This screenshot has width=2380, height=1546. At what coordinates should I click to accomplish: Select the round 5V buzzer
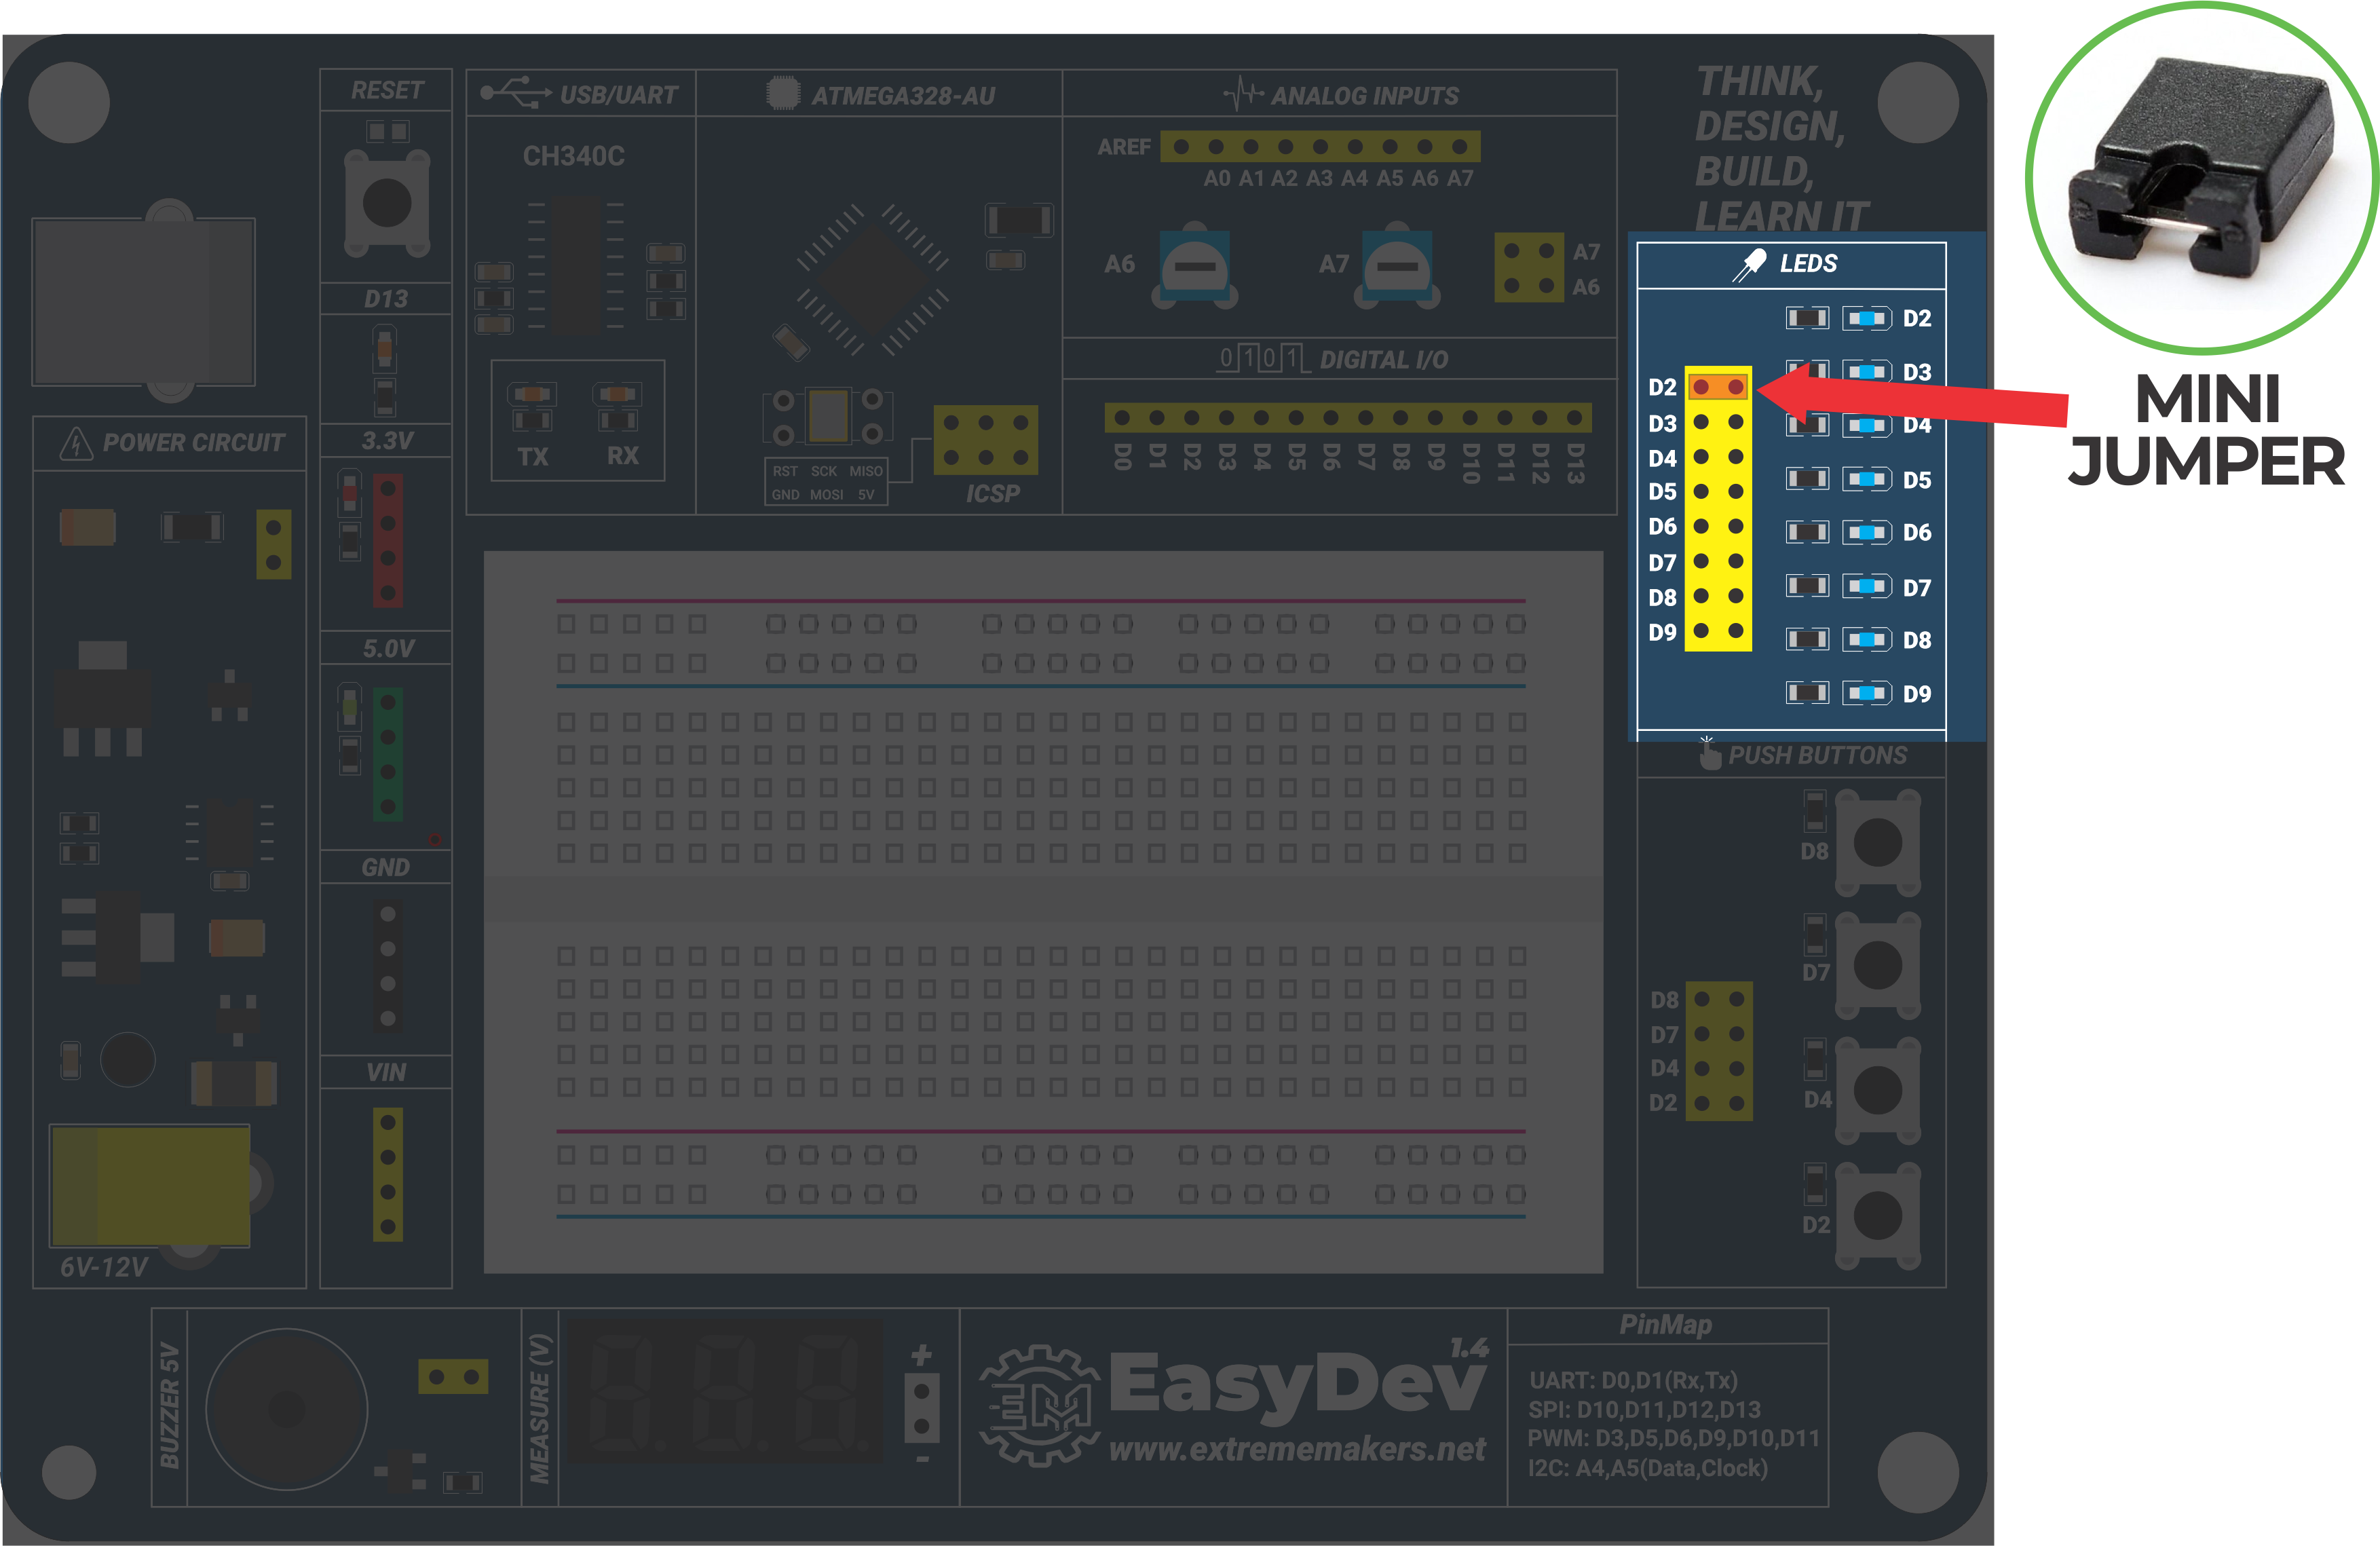coord(287,1410)
